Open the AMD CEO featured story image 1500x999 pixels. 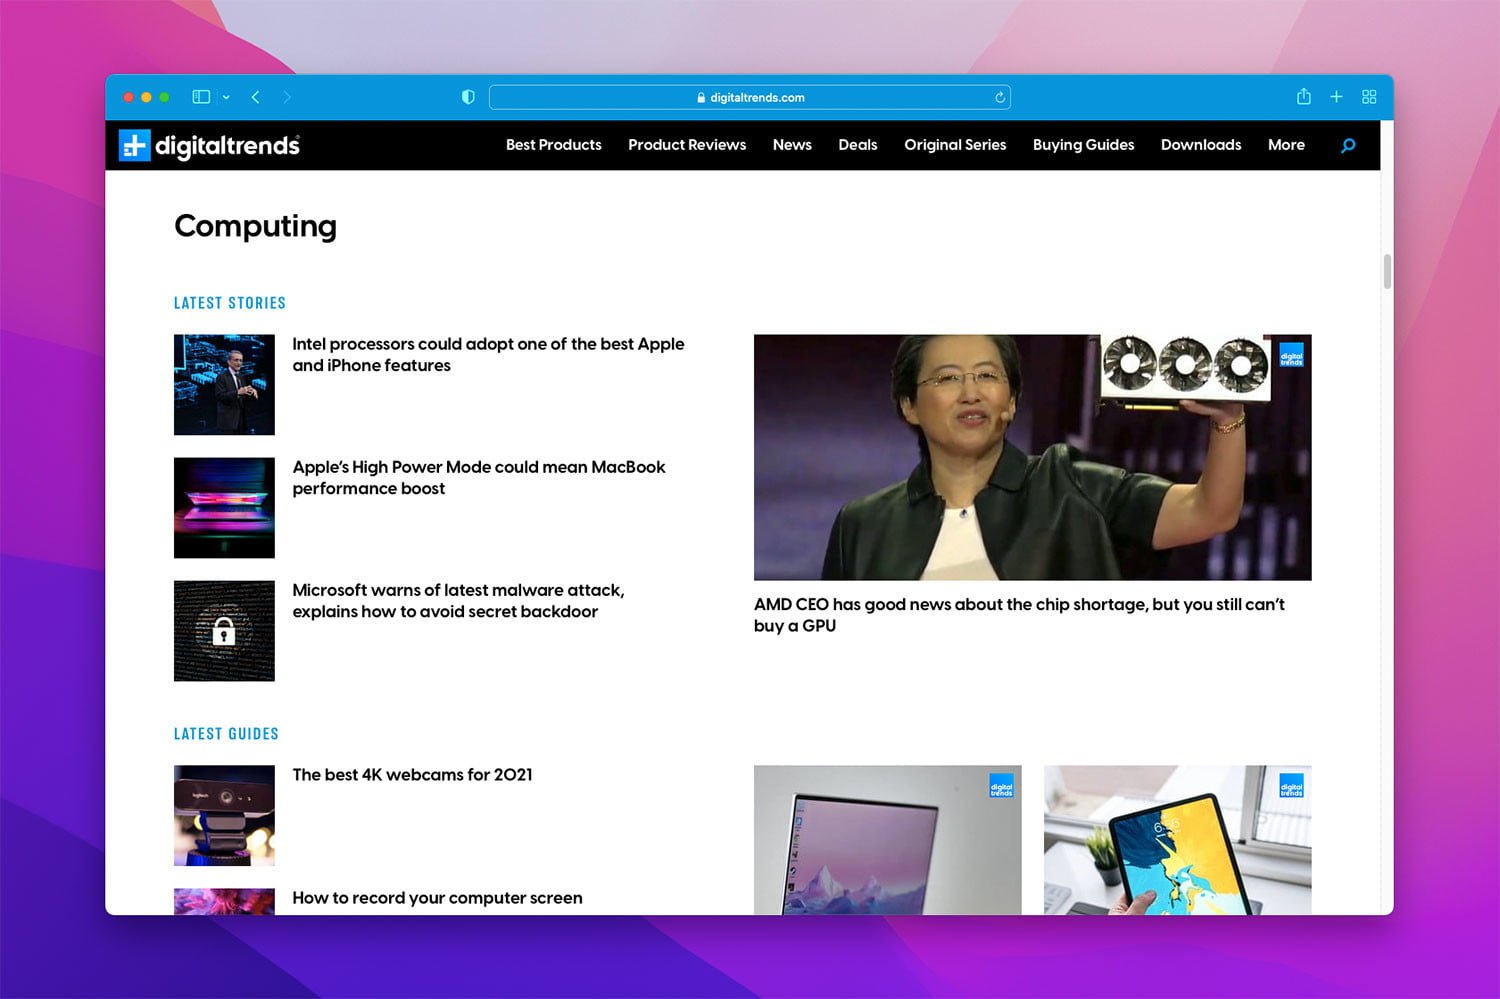point(1032,457)
